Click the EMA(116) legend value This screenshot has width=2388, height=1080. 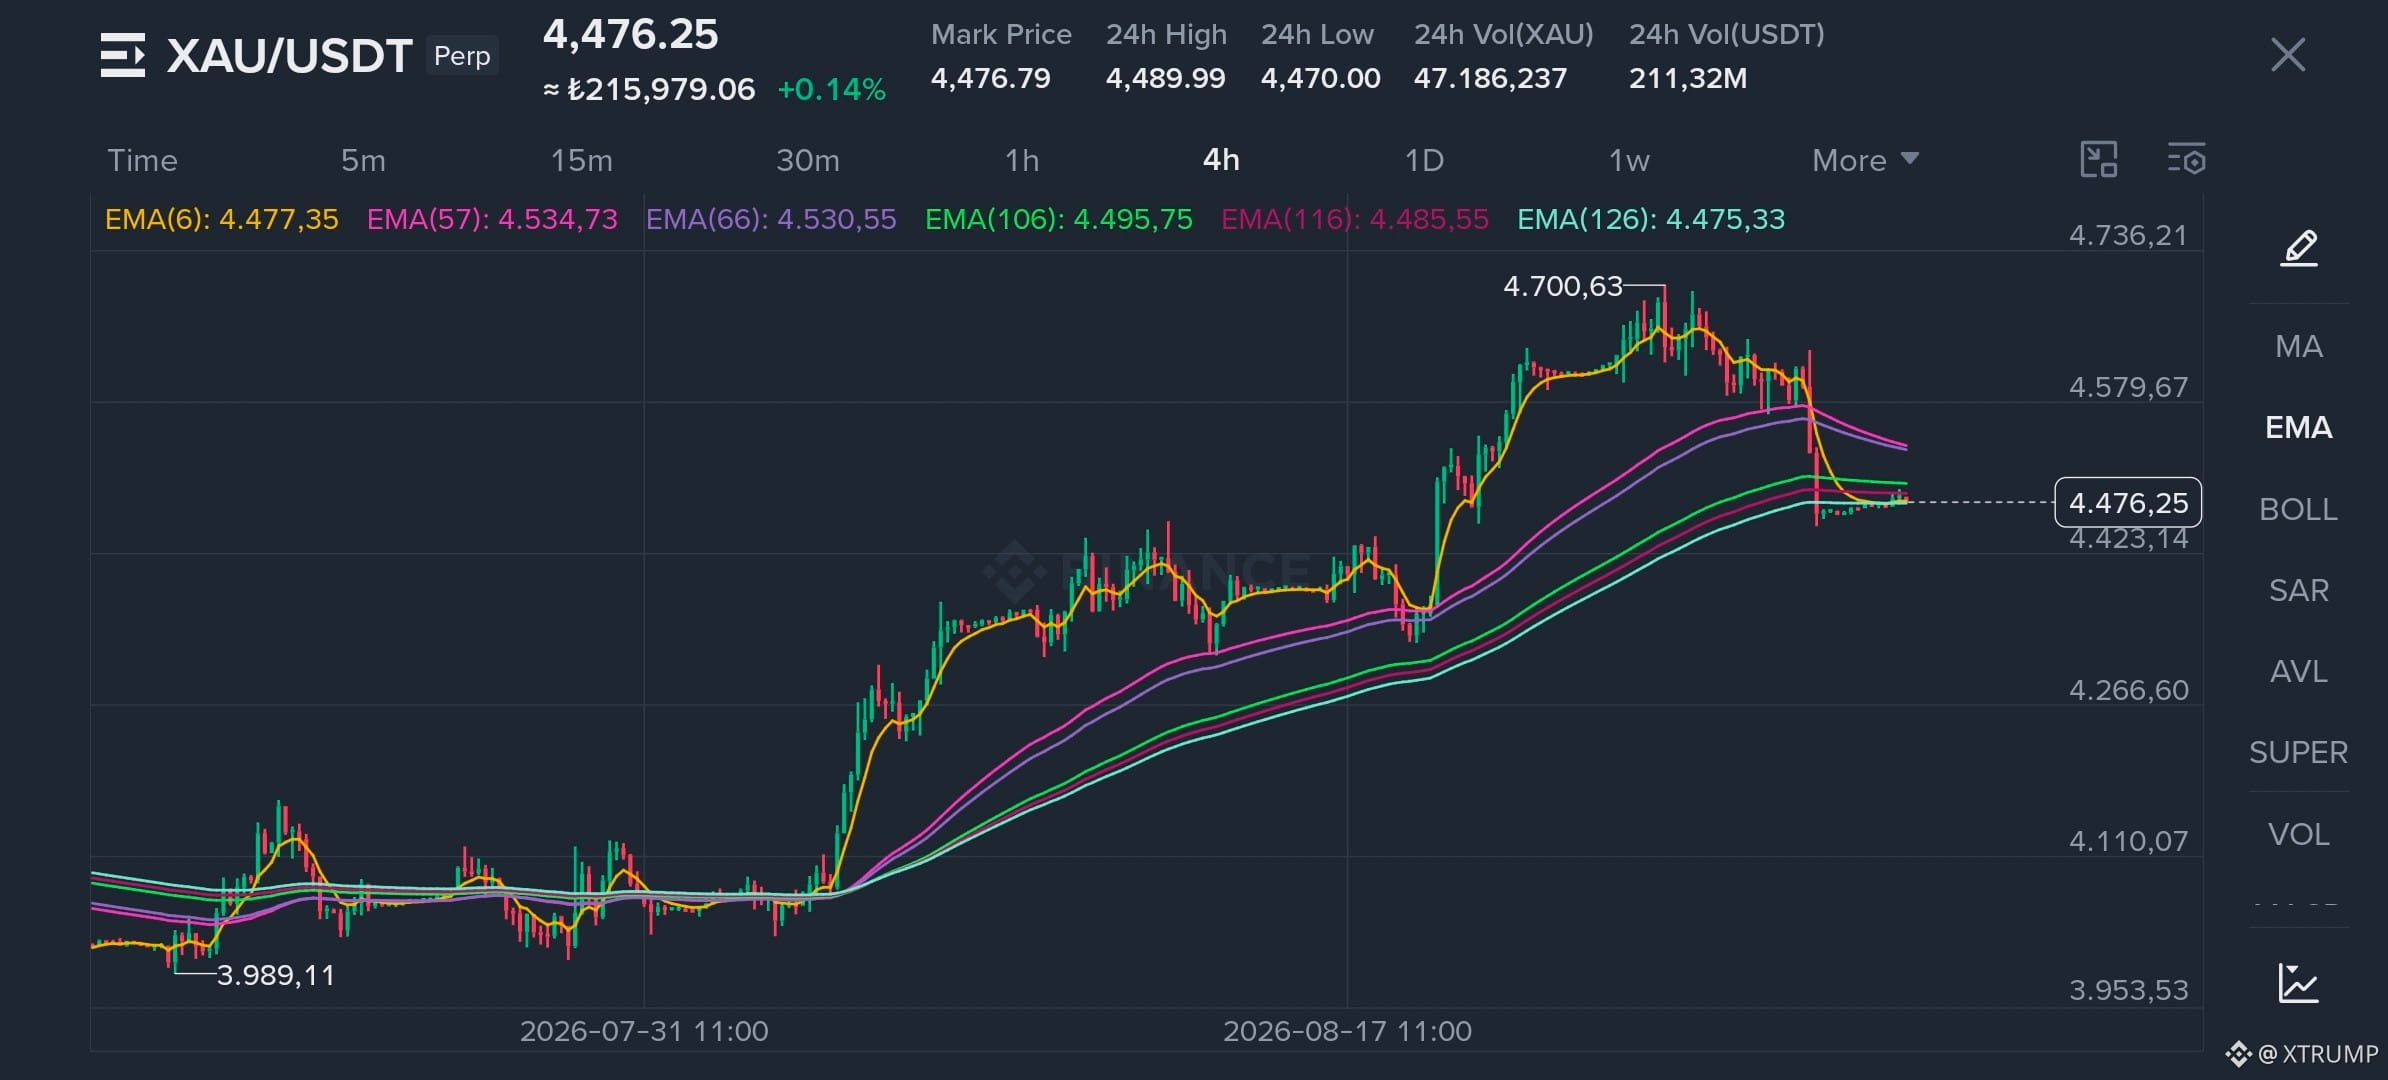coord(1355,219)
